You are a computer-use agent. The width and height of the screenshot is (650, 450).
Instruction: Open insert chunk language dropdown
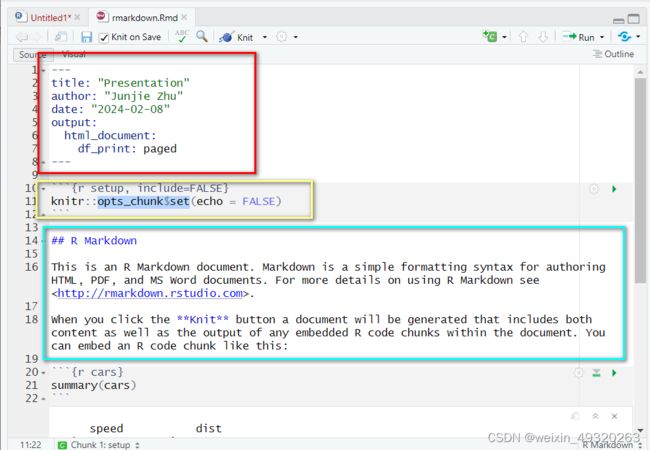pos(504,37)
